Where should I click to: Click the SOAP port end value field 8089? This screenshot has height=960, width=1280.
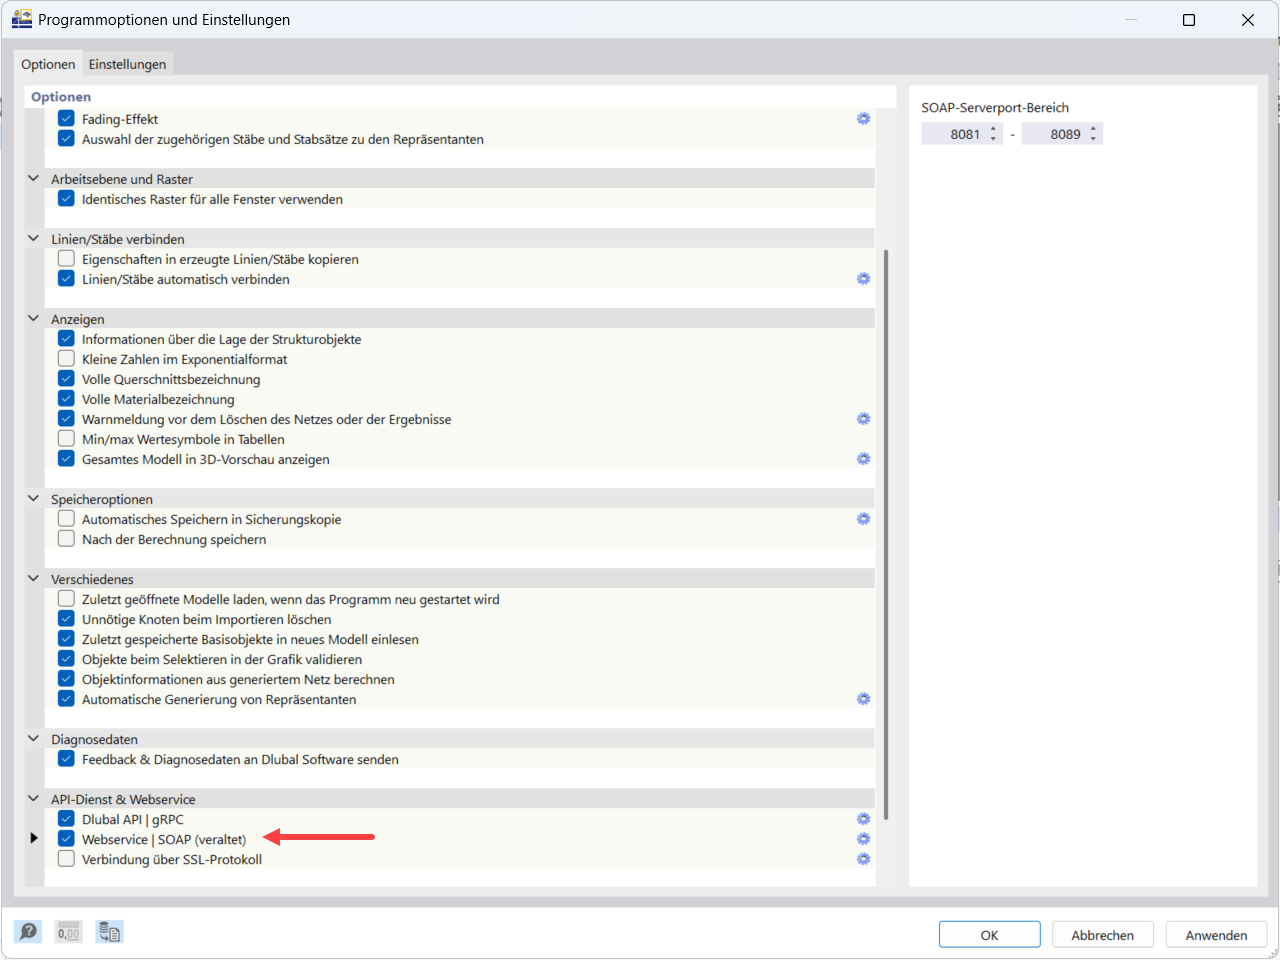[x=1057, y=133]
